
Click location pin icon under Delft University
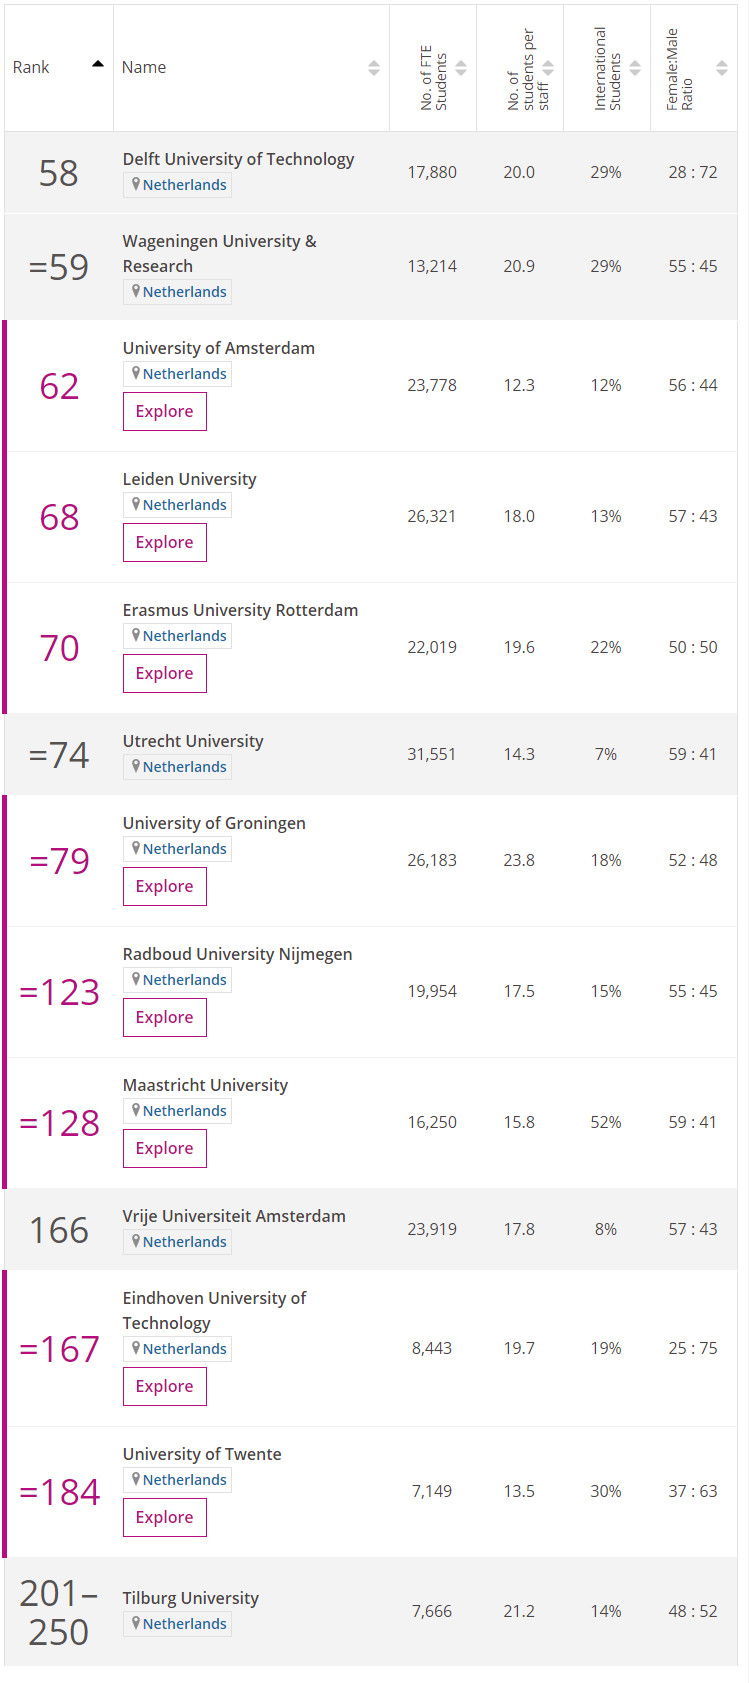pos(136,184)
